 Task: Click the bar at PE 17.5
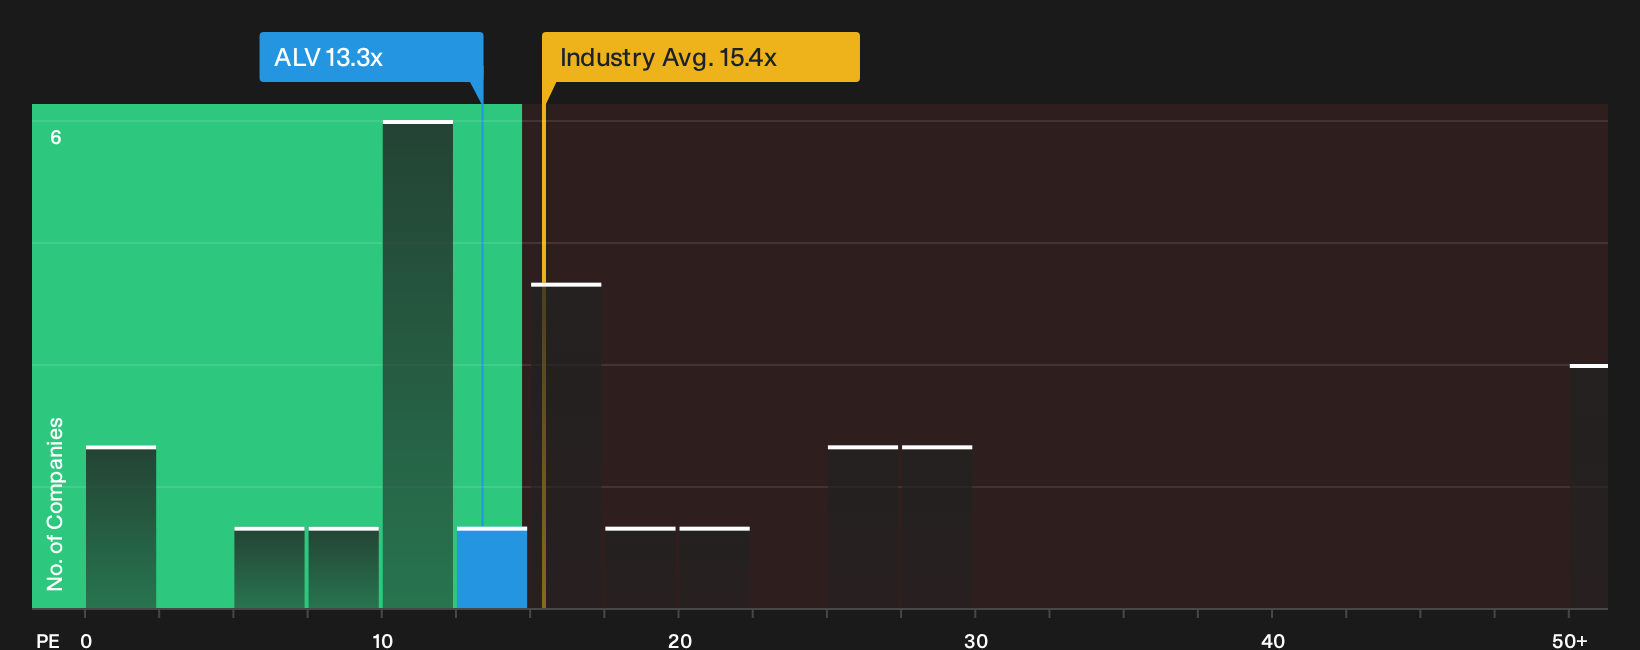coord(640,568)
